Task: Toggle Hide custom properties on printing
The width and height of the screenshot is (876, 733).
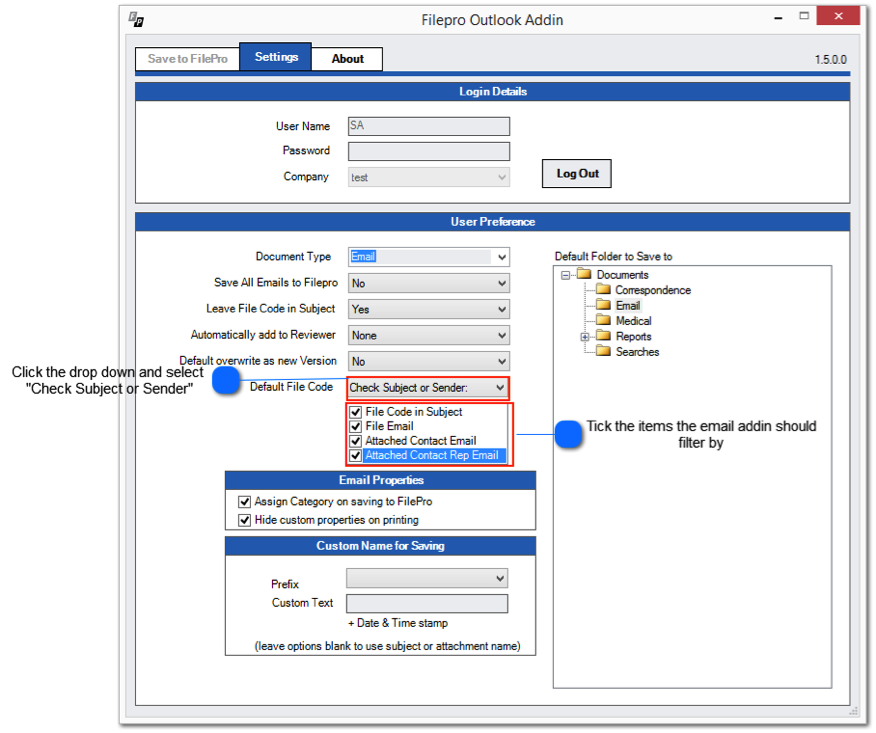Action: [244, 520]
